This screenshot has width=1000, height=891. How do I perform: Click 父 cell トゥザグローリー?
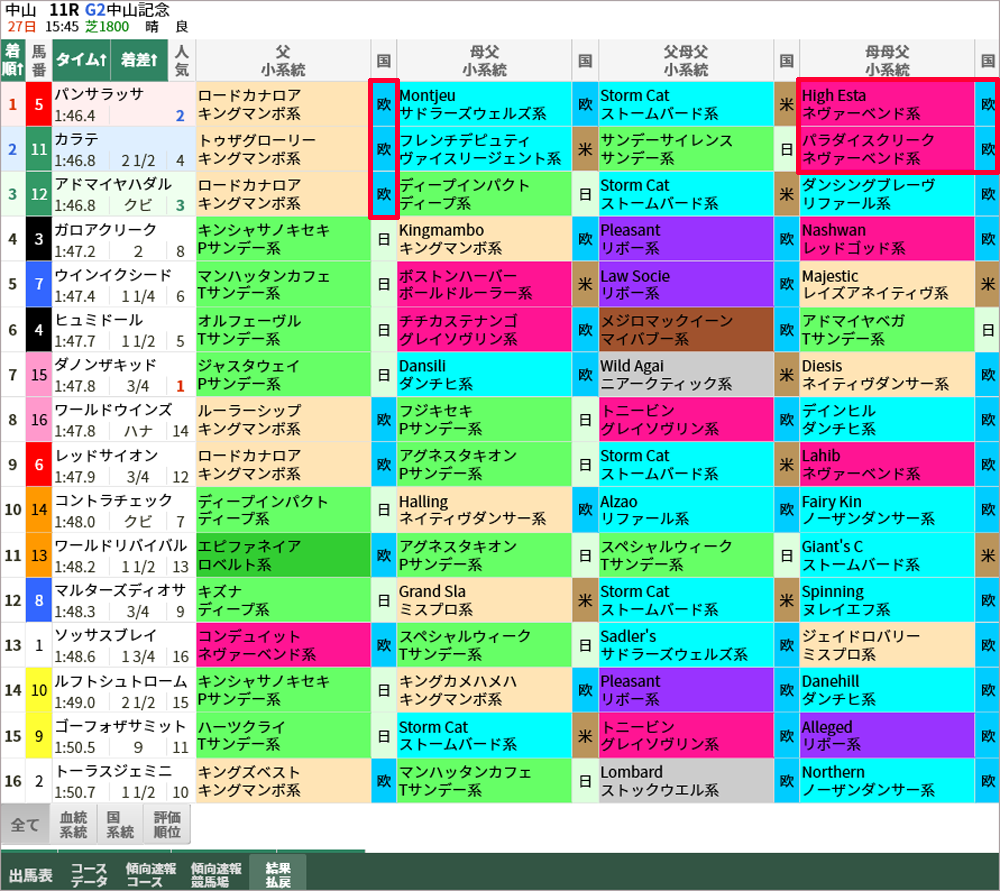click(283, 149)
